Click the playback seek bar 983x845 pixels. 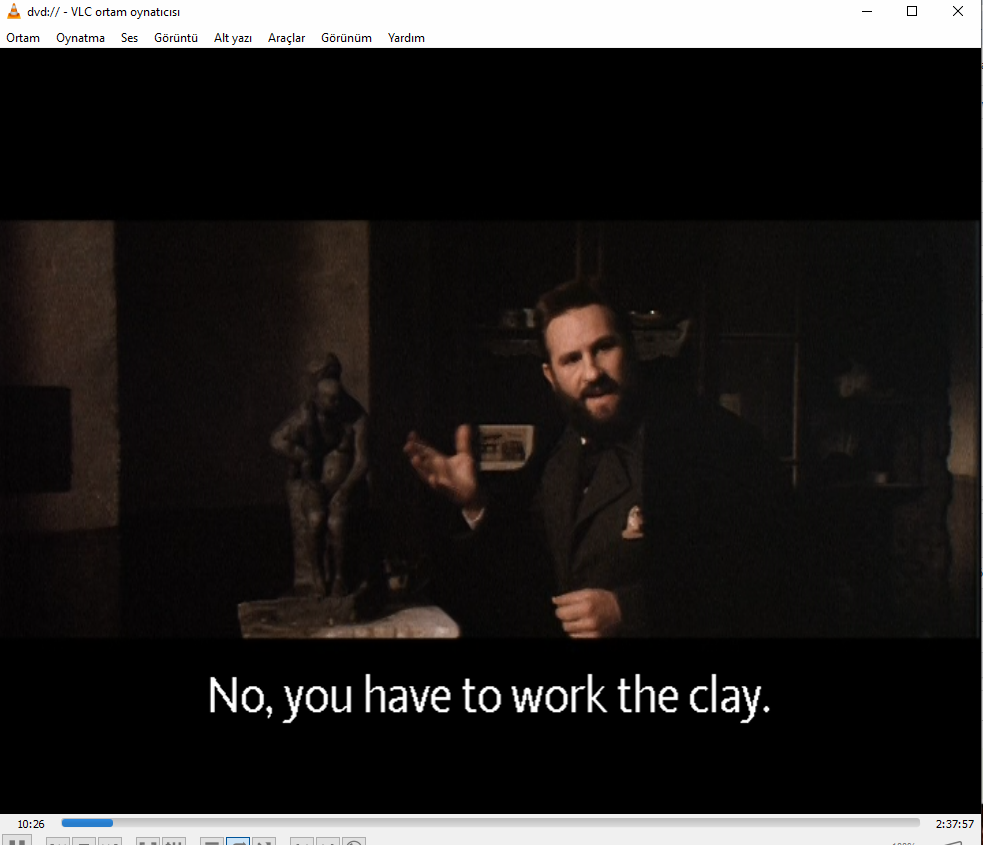click(490, 823)
